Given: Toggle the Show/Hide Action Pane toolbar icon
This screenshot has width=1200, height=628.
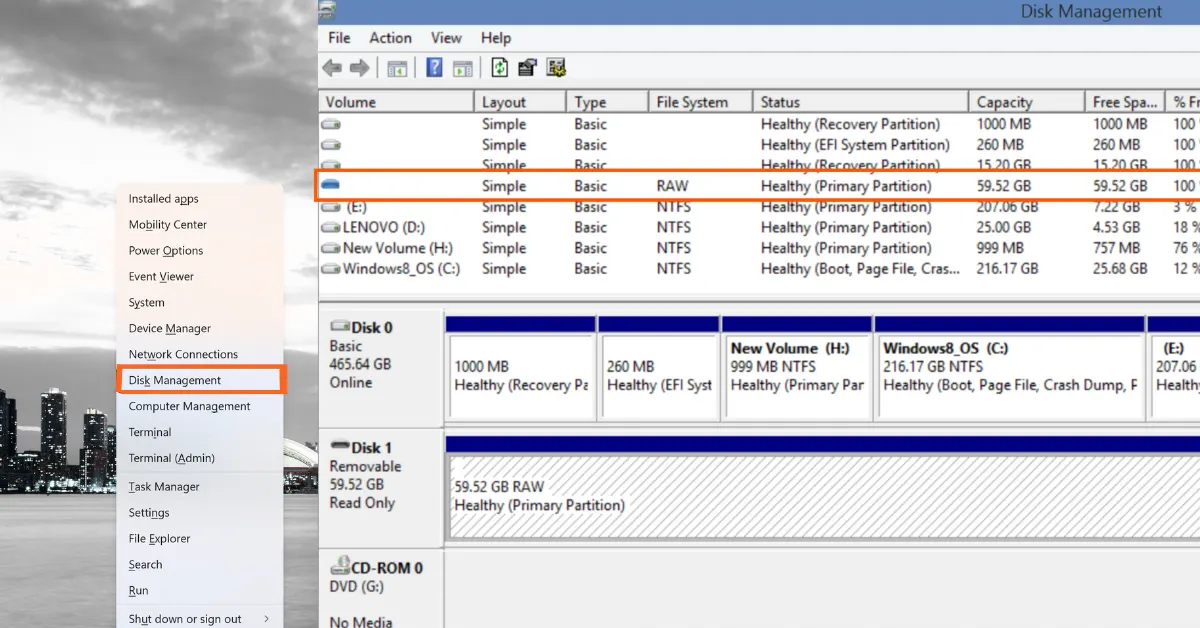Looking at the screenshot, I should (462, 68).
